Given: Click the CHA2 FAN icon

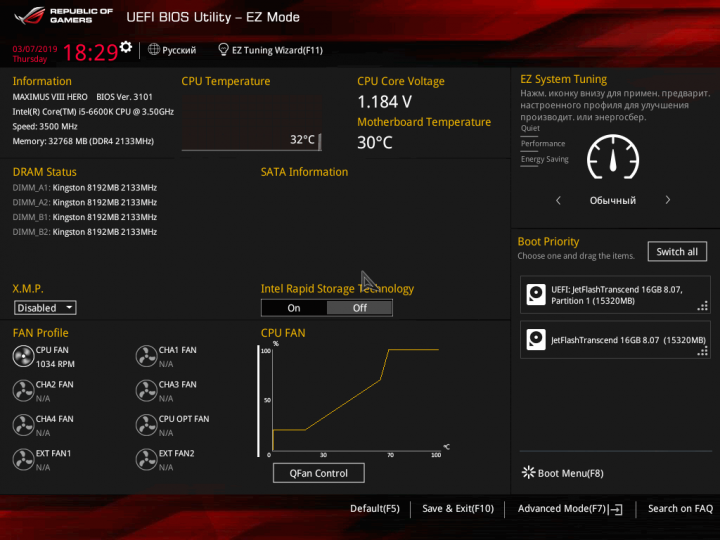Looking at the screenshot, I should click(x=23, y=391).
